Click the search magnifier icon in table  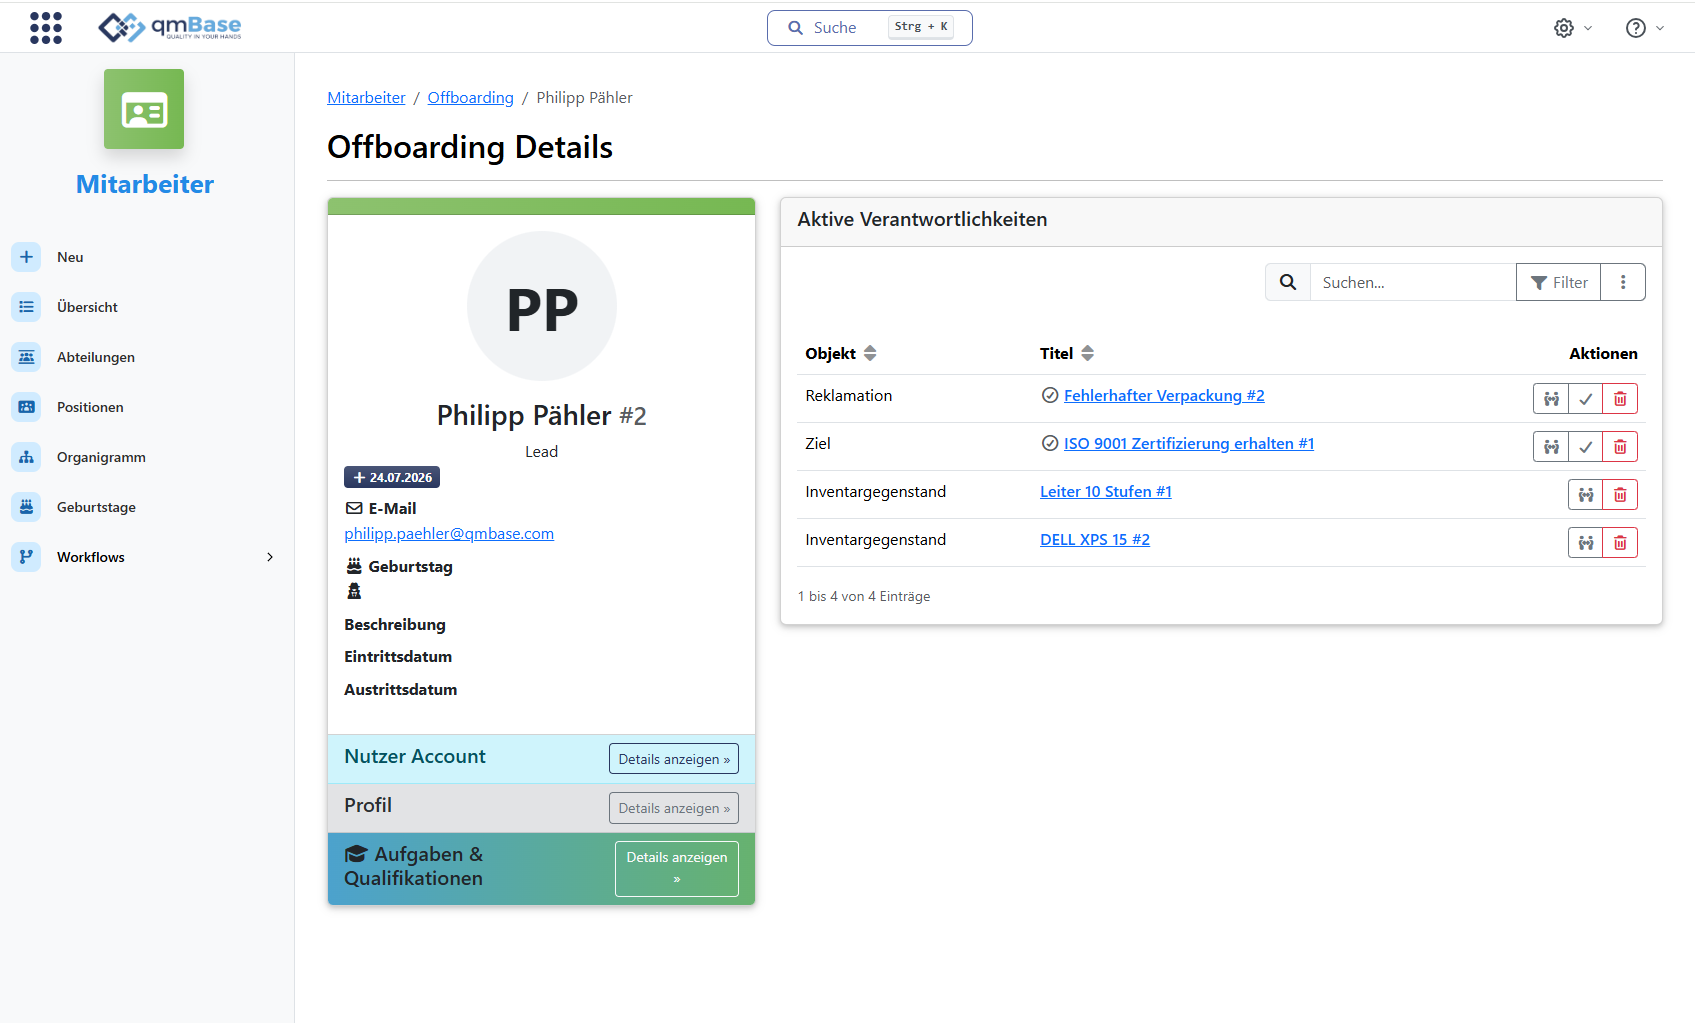pos(1288,282)
